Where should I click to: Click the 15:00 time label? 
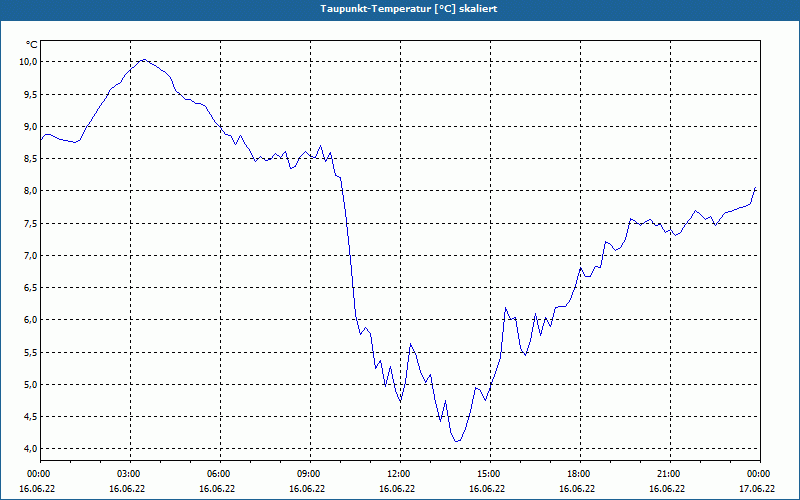[x=490, y=474]
